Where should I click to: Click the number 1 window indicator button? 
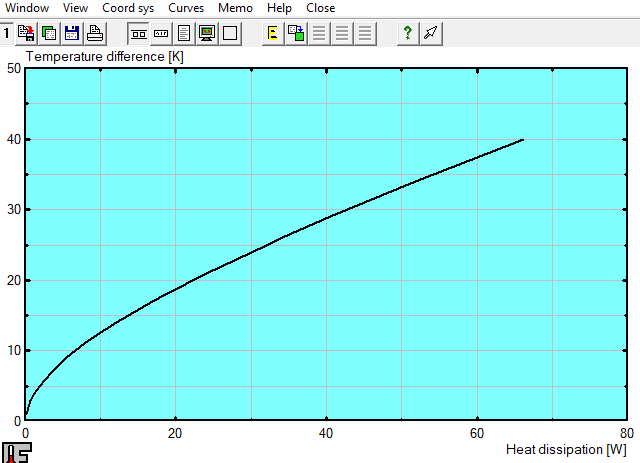coord(7,33)
